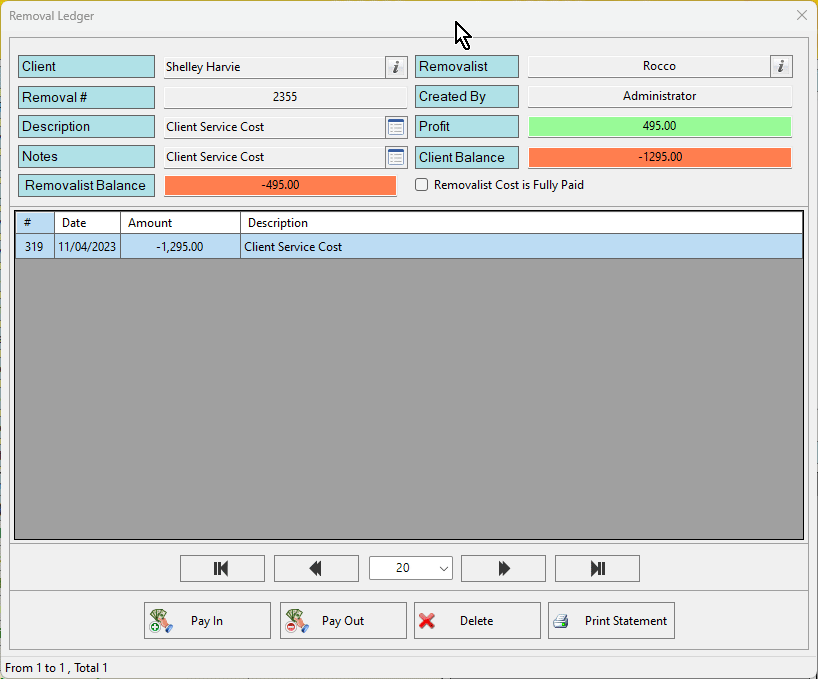818x679 pixels.
Task: Open client info icon beside Shelley Harvie
Action: coord(396,67)
